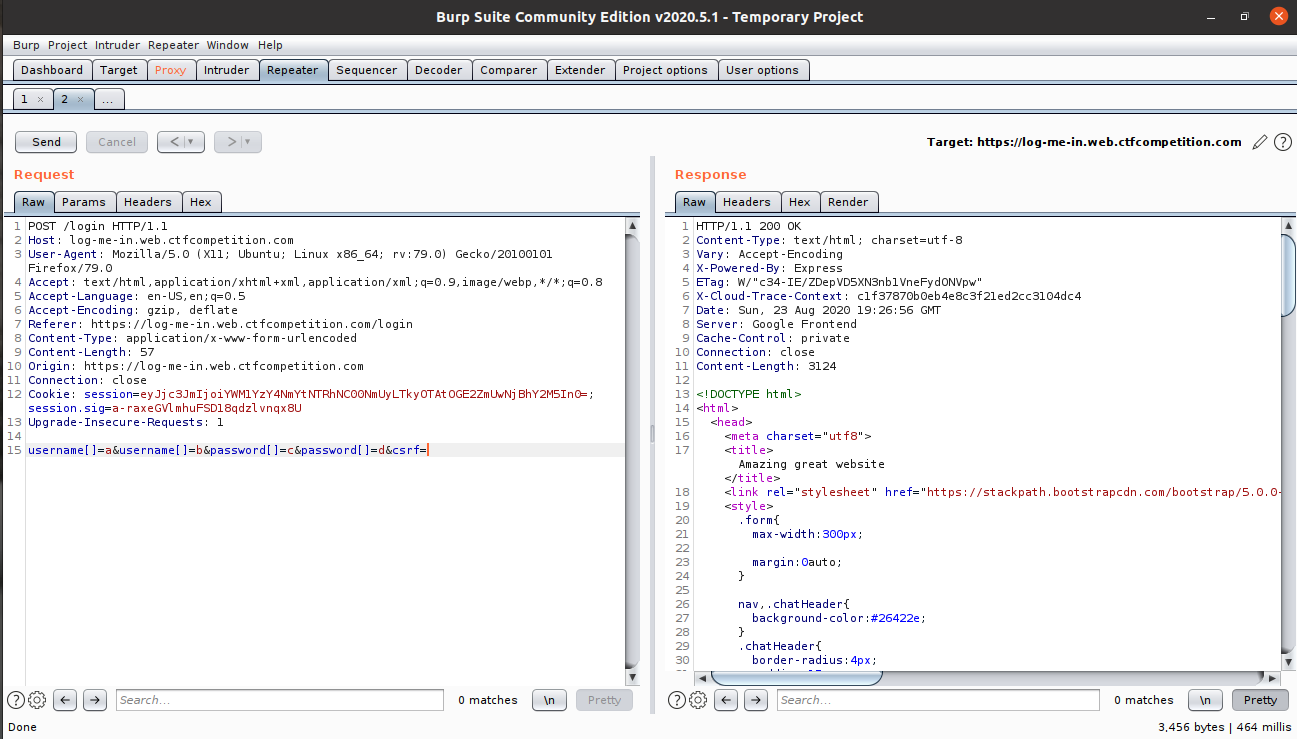Add new Repeater tab with ... button
This screenshot has height=739, width=1297.
pyautogui.click(x=108, y=99)
